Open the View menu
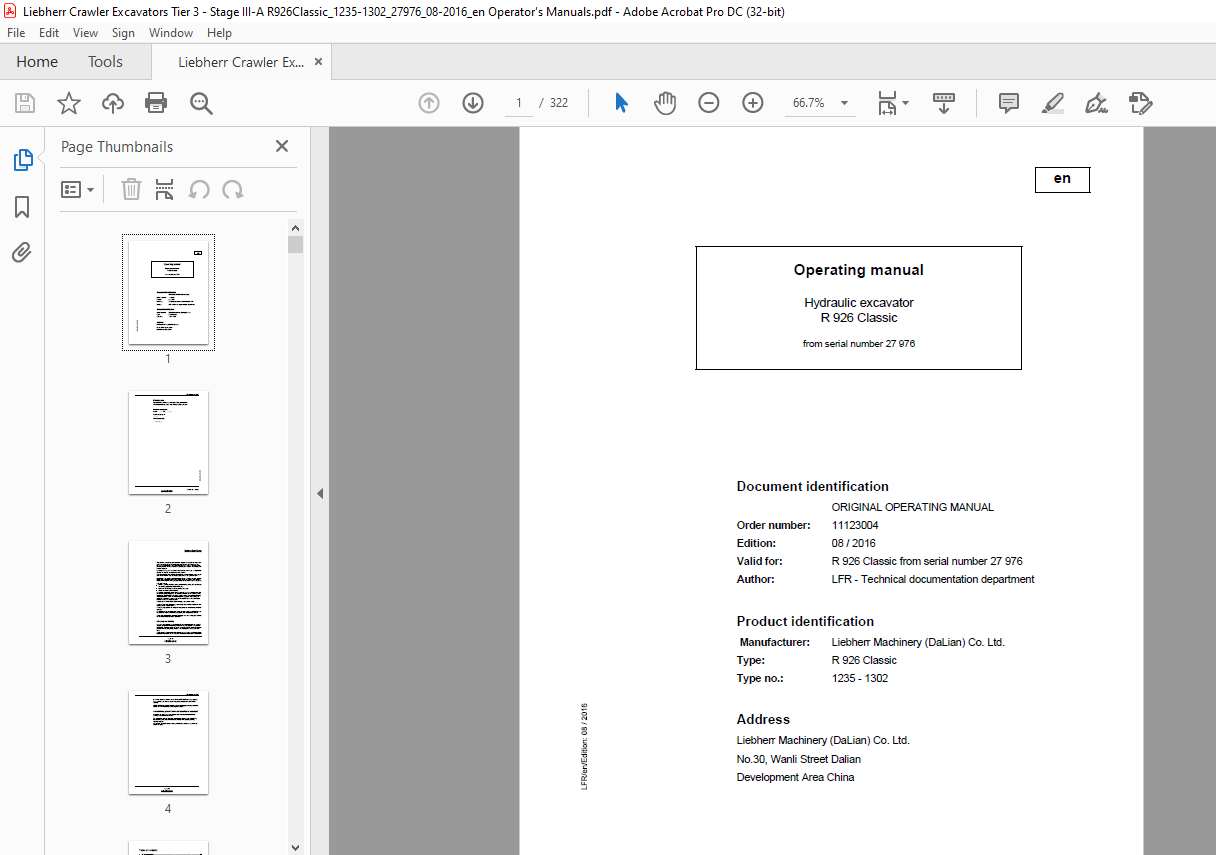Viewport: 1216px width, 855px height. tap(85, 33)
